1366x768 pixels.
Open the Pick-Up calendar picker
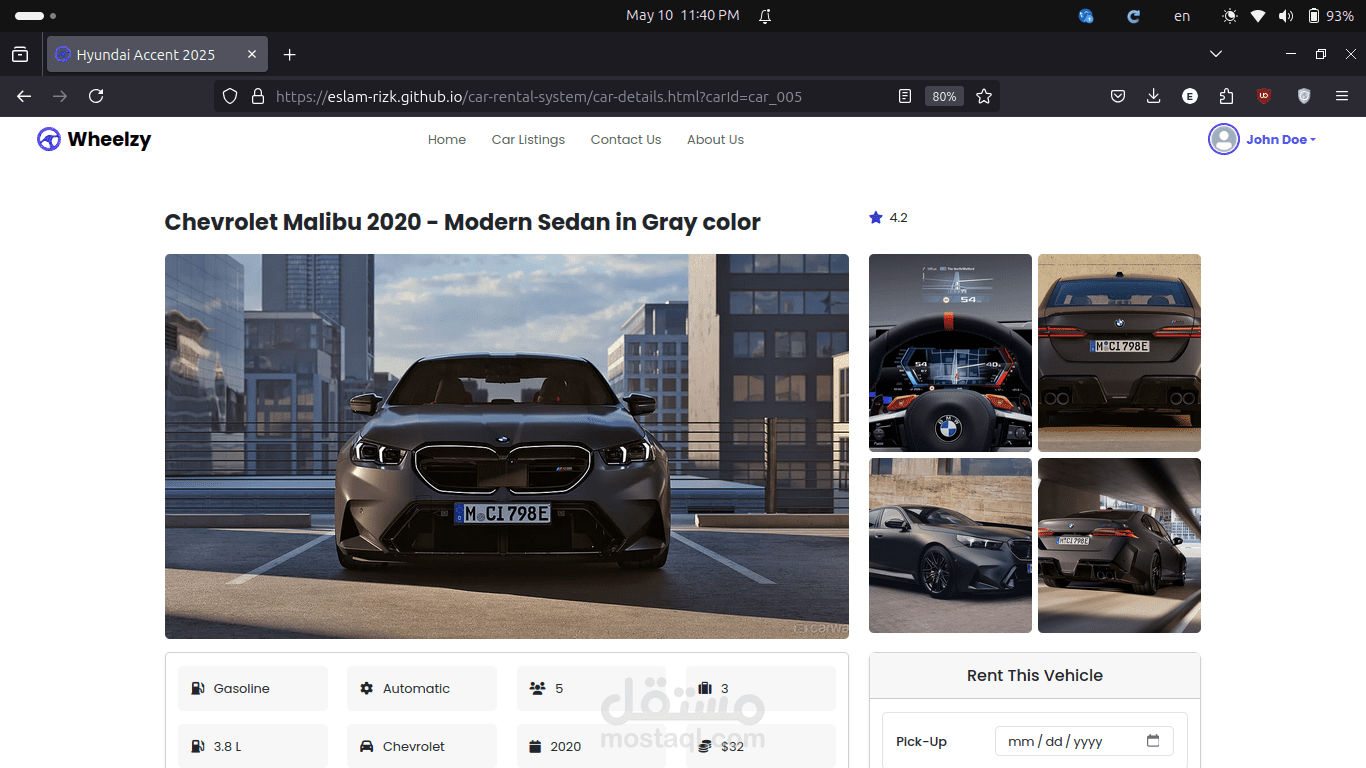[x=1153, y=741]
